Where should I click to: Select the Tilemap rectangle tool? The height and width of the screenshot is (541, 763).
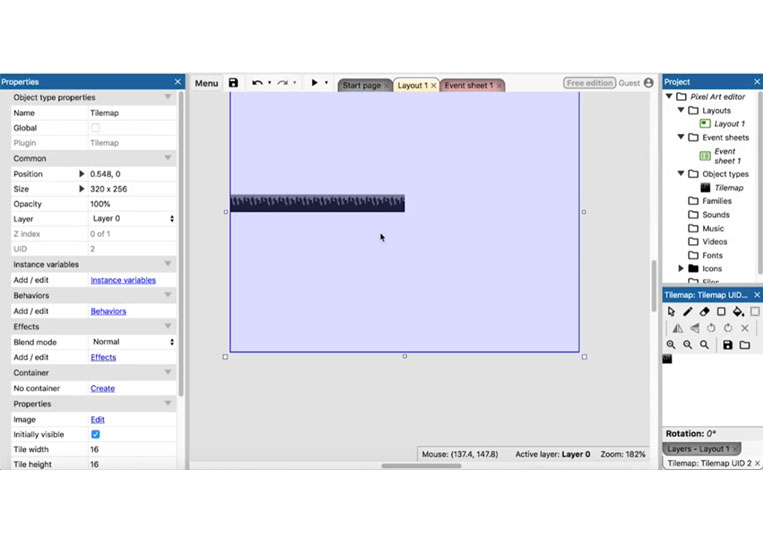721,311
